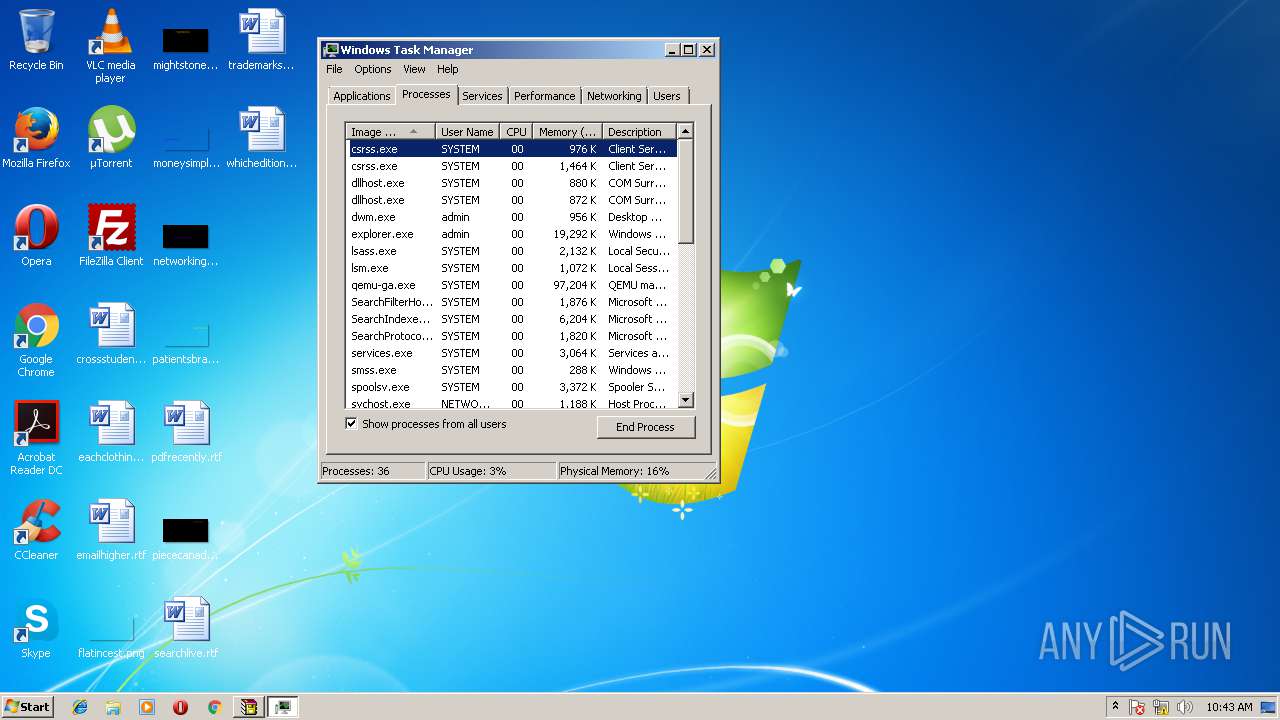Select services.exe process row
Viewport: 1280px width, 720px height.
512,353
